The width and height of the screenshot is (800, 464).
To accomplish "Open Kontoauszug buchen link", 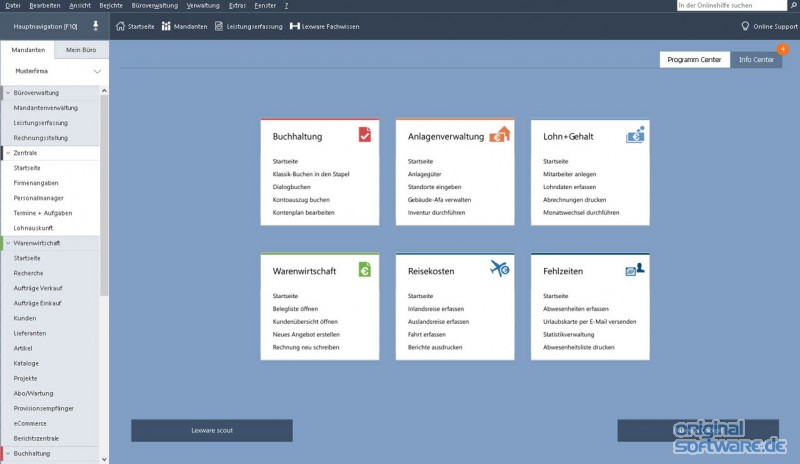I will point(301,200).
